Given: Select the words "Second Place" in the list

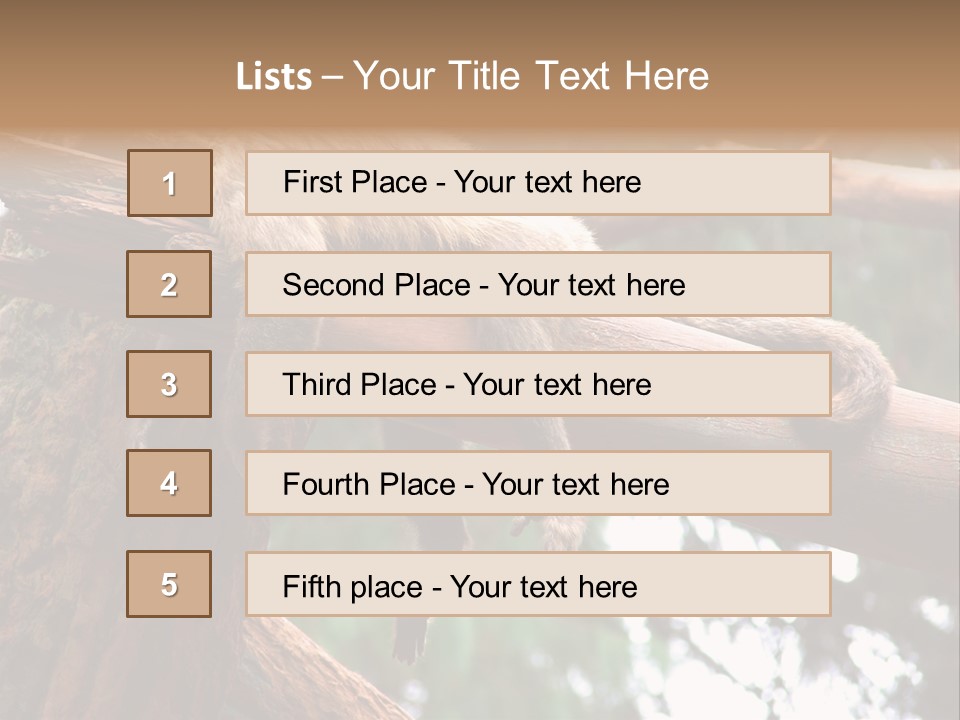Looking at the screenshot, I should click(376, 285).
